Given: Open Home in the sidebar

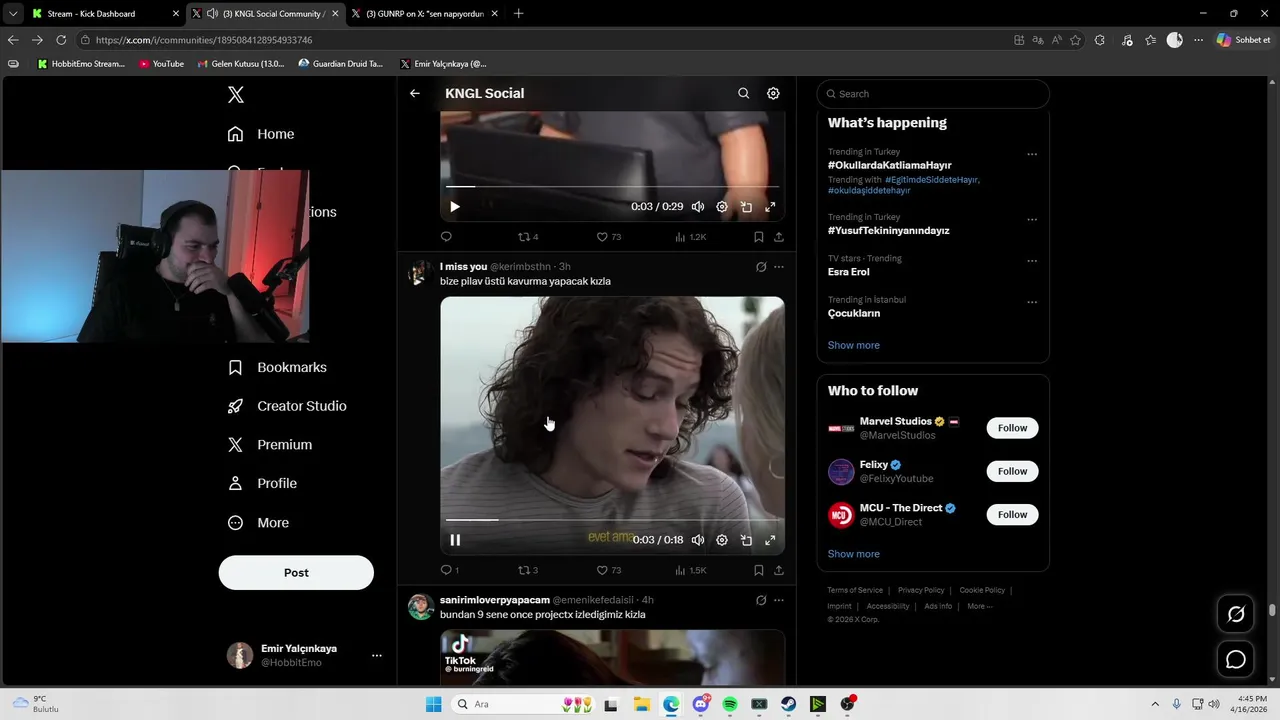Looking at the screenshot, I should tap(261, 134).
